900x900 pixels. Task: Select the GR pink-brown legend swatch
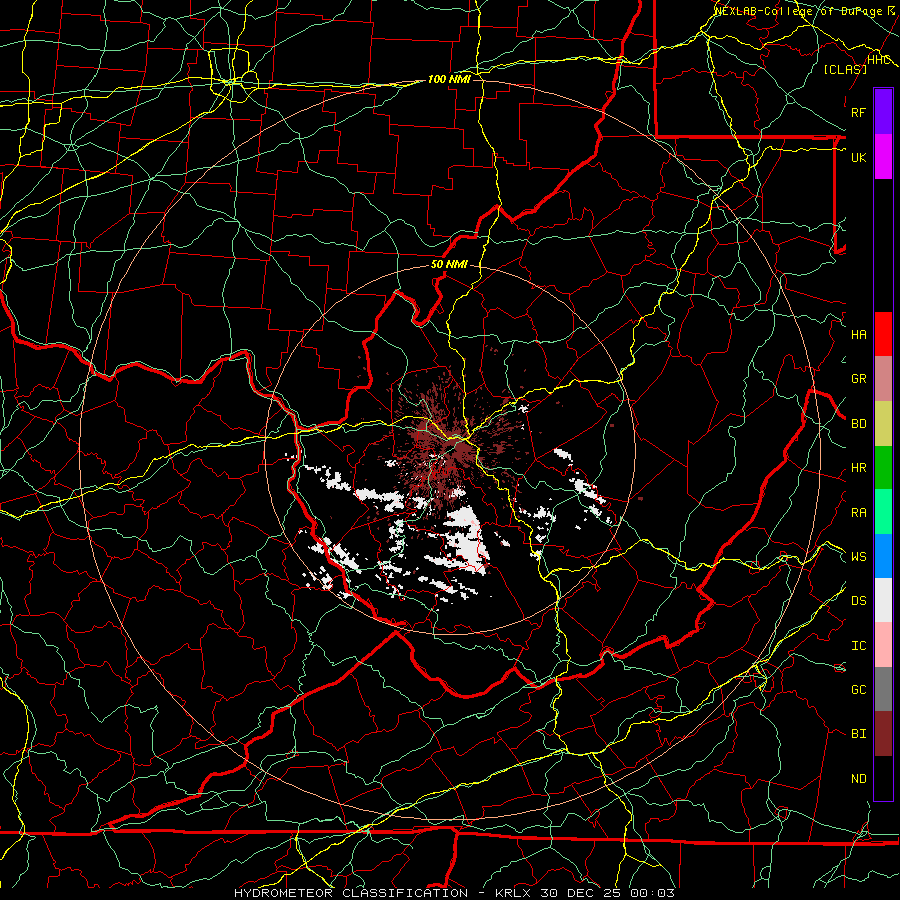pos(883,378)
